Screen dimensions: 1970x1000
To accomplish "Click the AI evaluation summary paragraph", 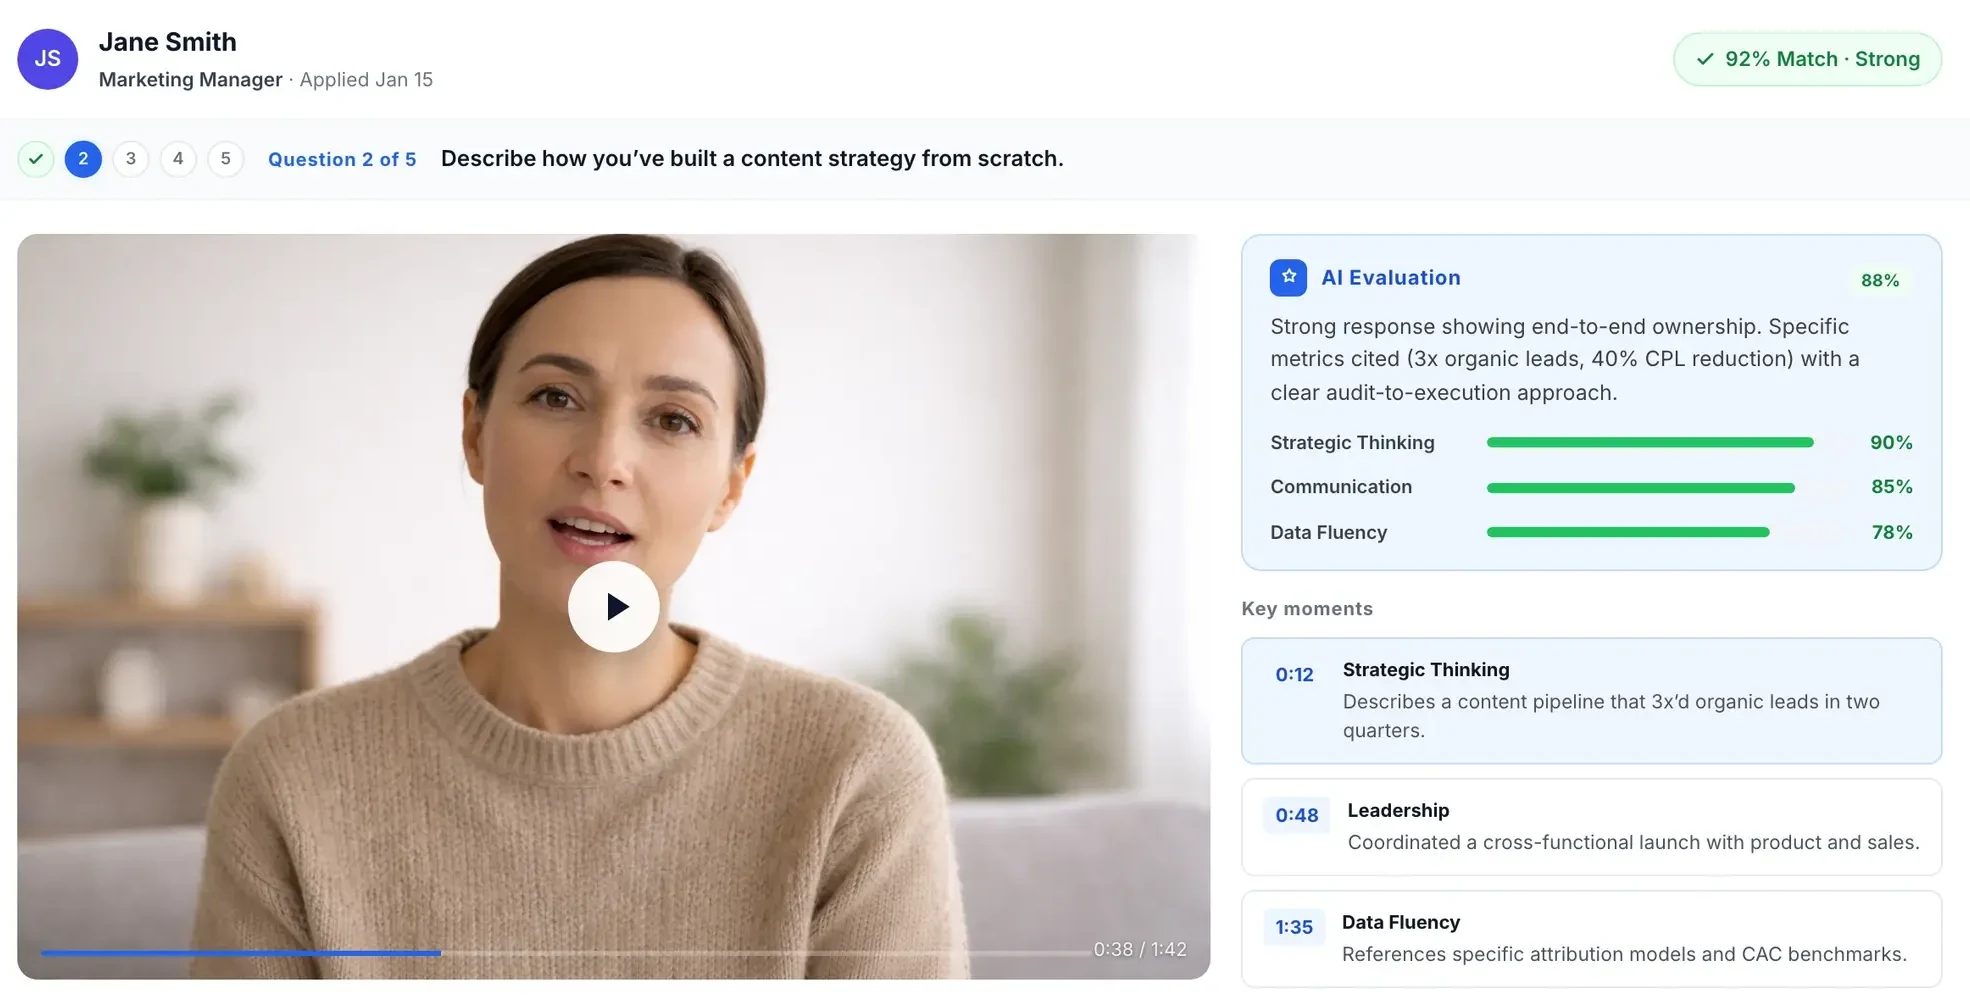I will tap(1565, 359).
